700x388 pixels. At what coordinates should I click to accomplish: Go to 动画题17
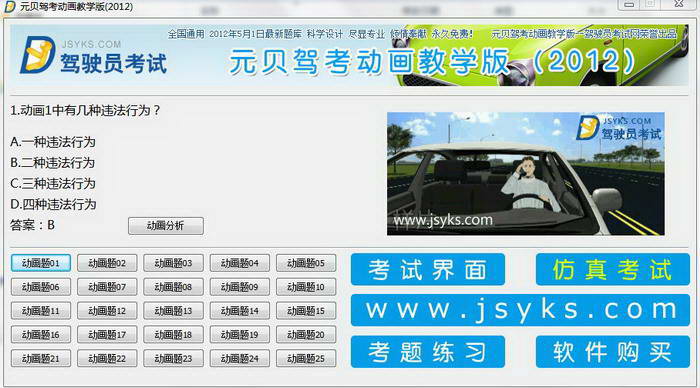click(x=107, y=334)
